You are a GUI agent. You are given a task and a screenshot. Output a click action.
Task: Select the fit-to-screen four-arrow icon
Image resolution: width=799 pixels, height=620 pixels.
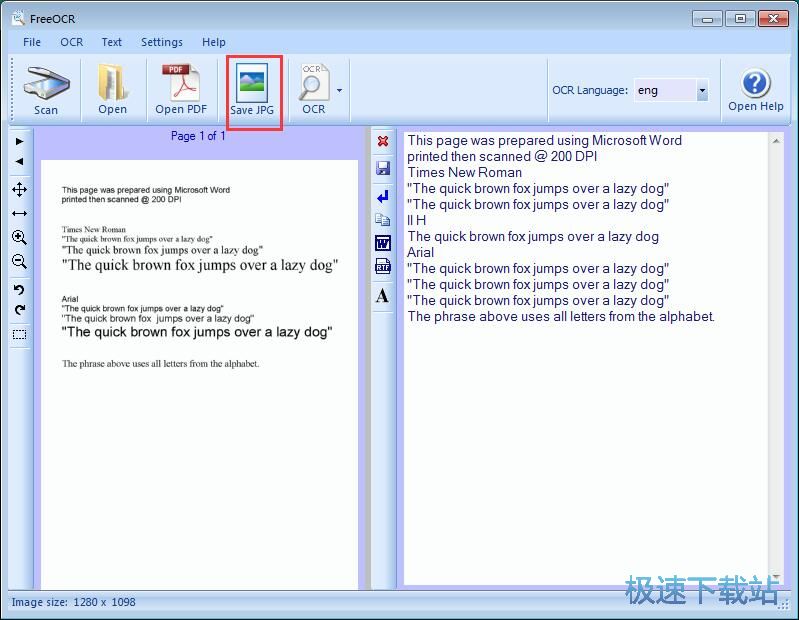click(x=19, y=190)
